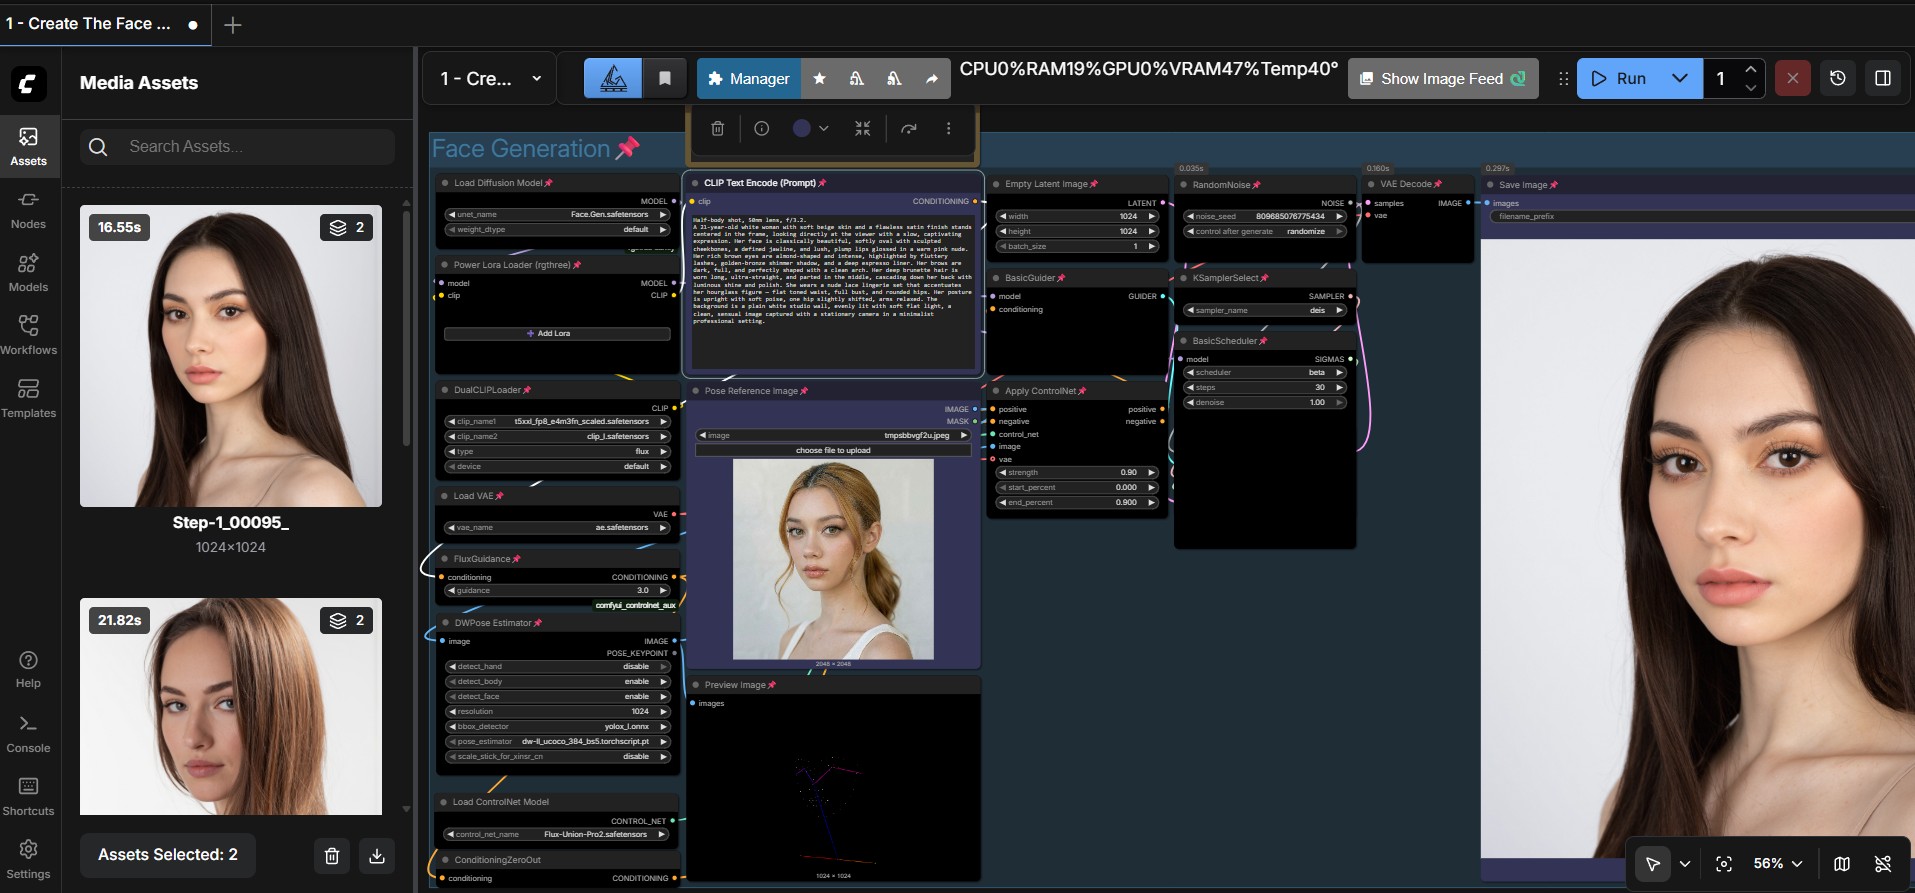Delete selected assets with trash icon

332,855
